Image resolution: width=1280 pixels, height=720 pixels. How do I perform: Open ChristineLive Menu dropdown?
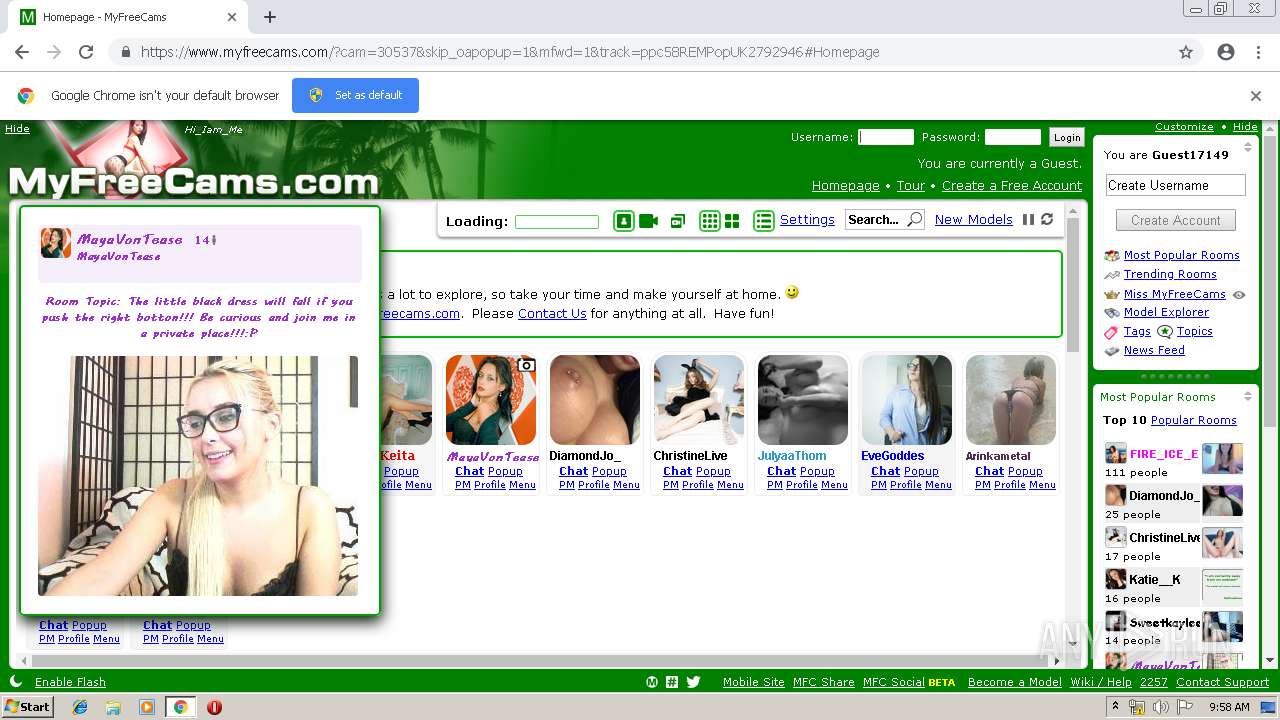tap(730, 485)
